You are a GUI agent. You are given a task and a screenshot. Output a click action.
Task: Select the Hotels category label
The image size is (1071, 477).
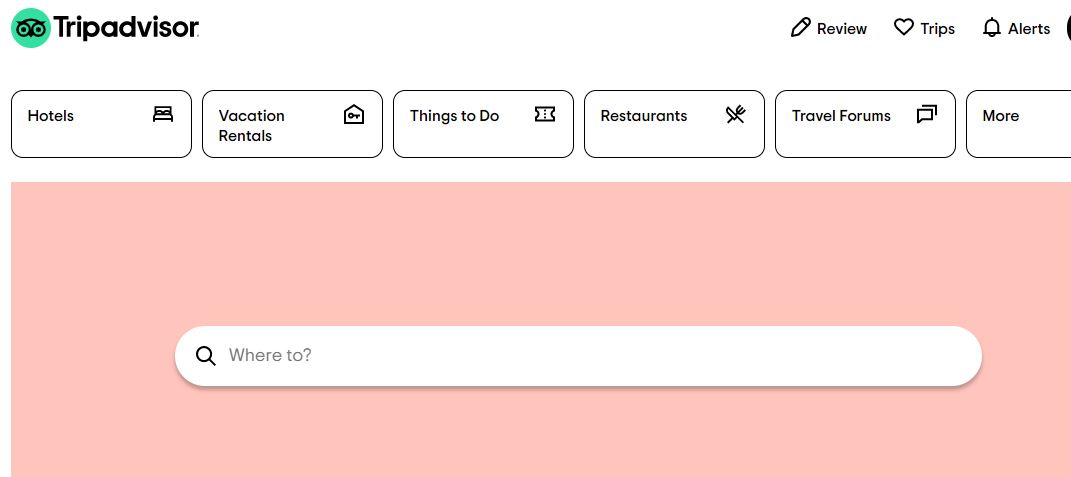(51, 115)
